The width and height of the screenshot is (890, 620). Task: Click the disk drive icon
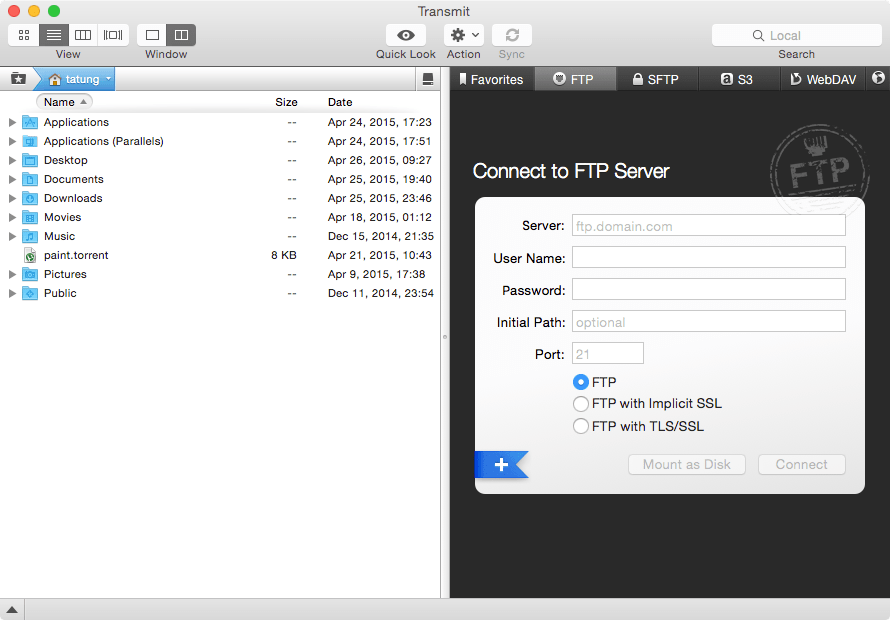(x=428, y=79)
